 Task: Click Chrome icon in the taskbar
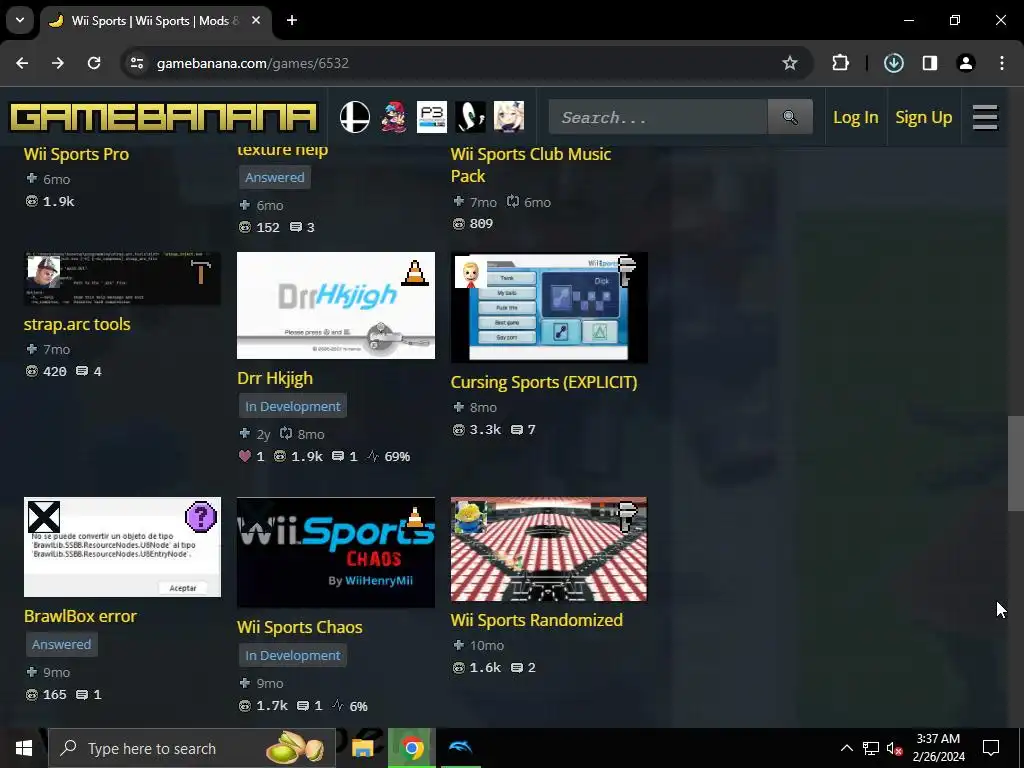click(x=411, y=748)
